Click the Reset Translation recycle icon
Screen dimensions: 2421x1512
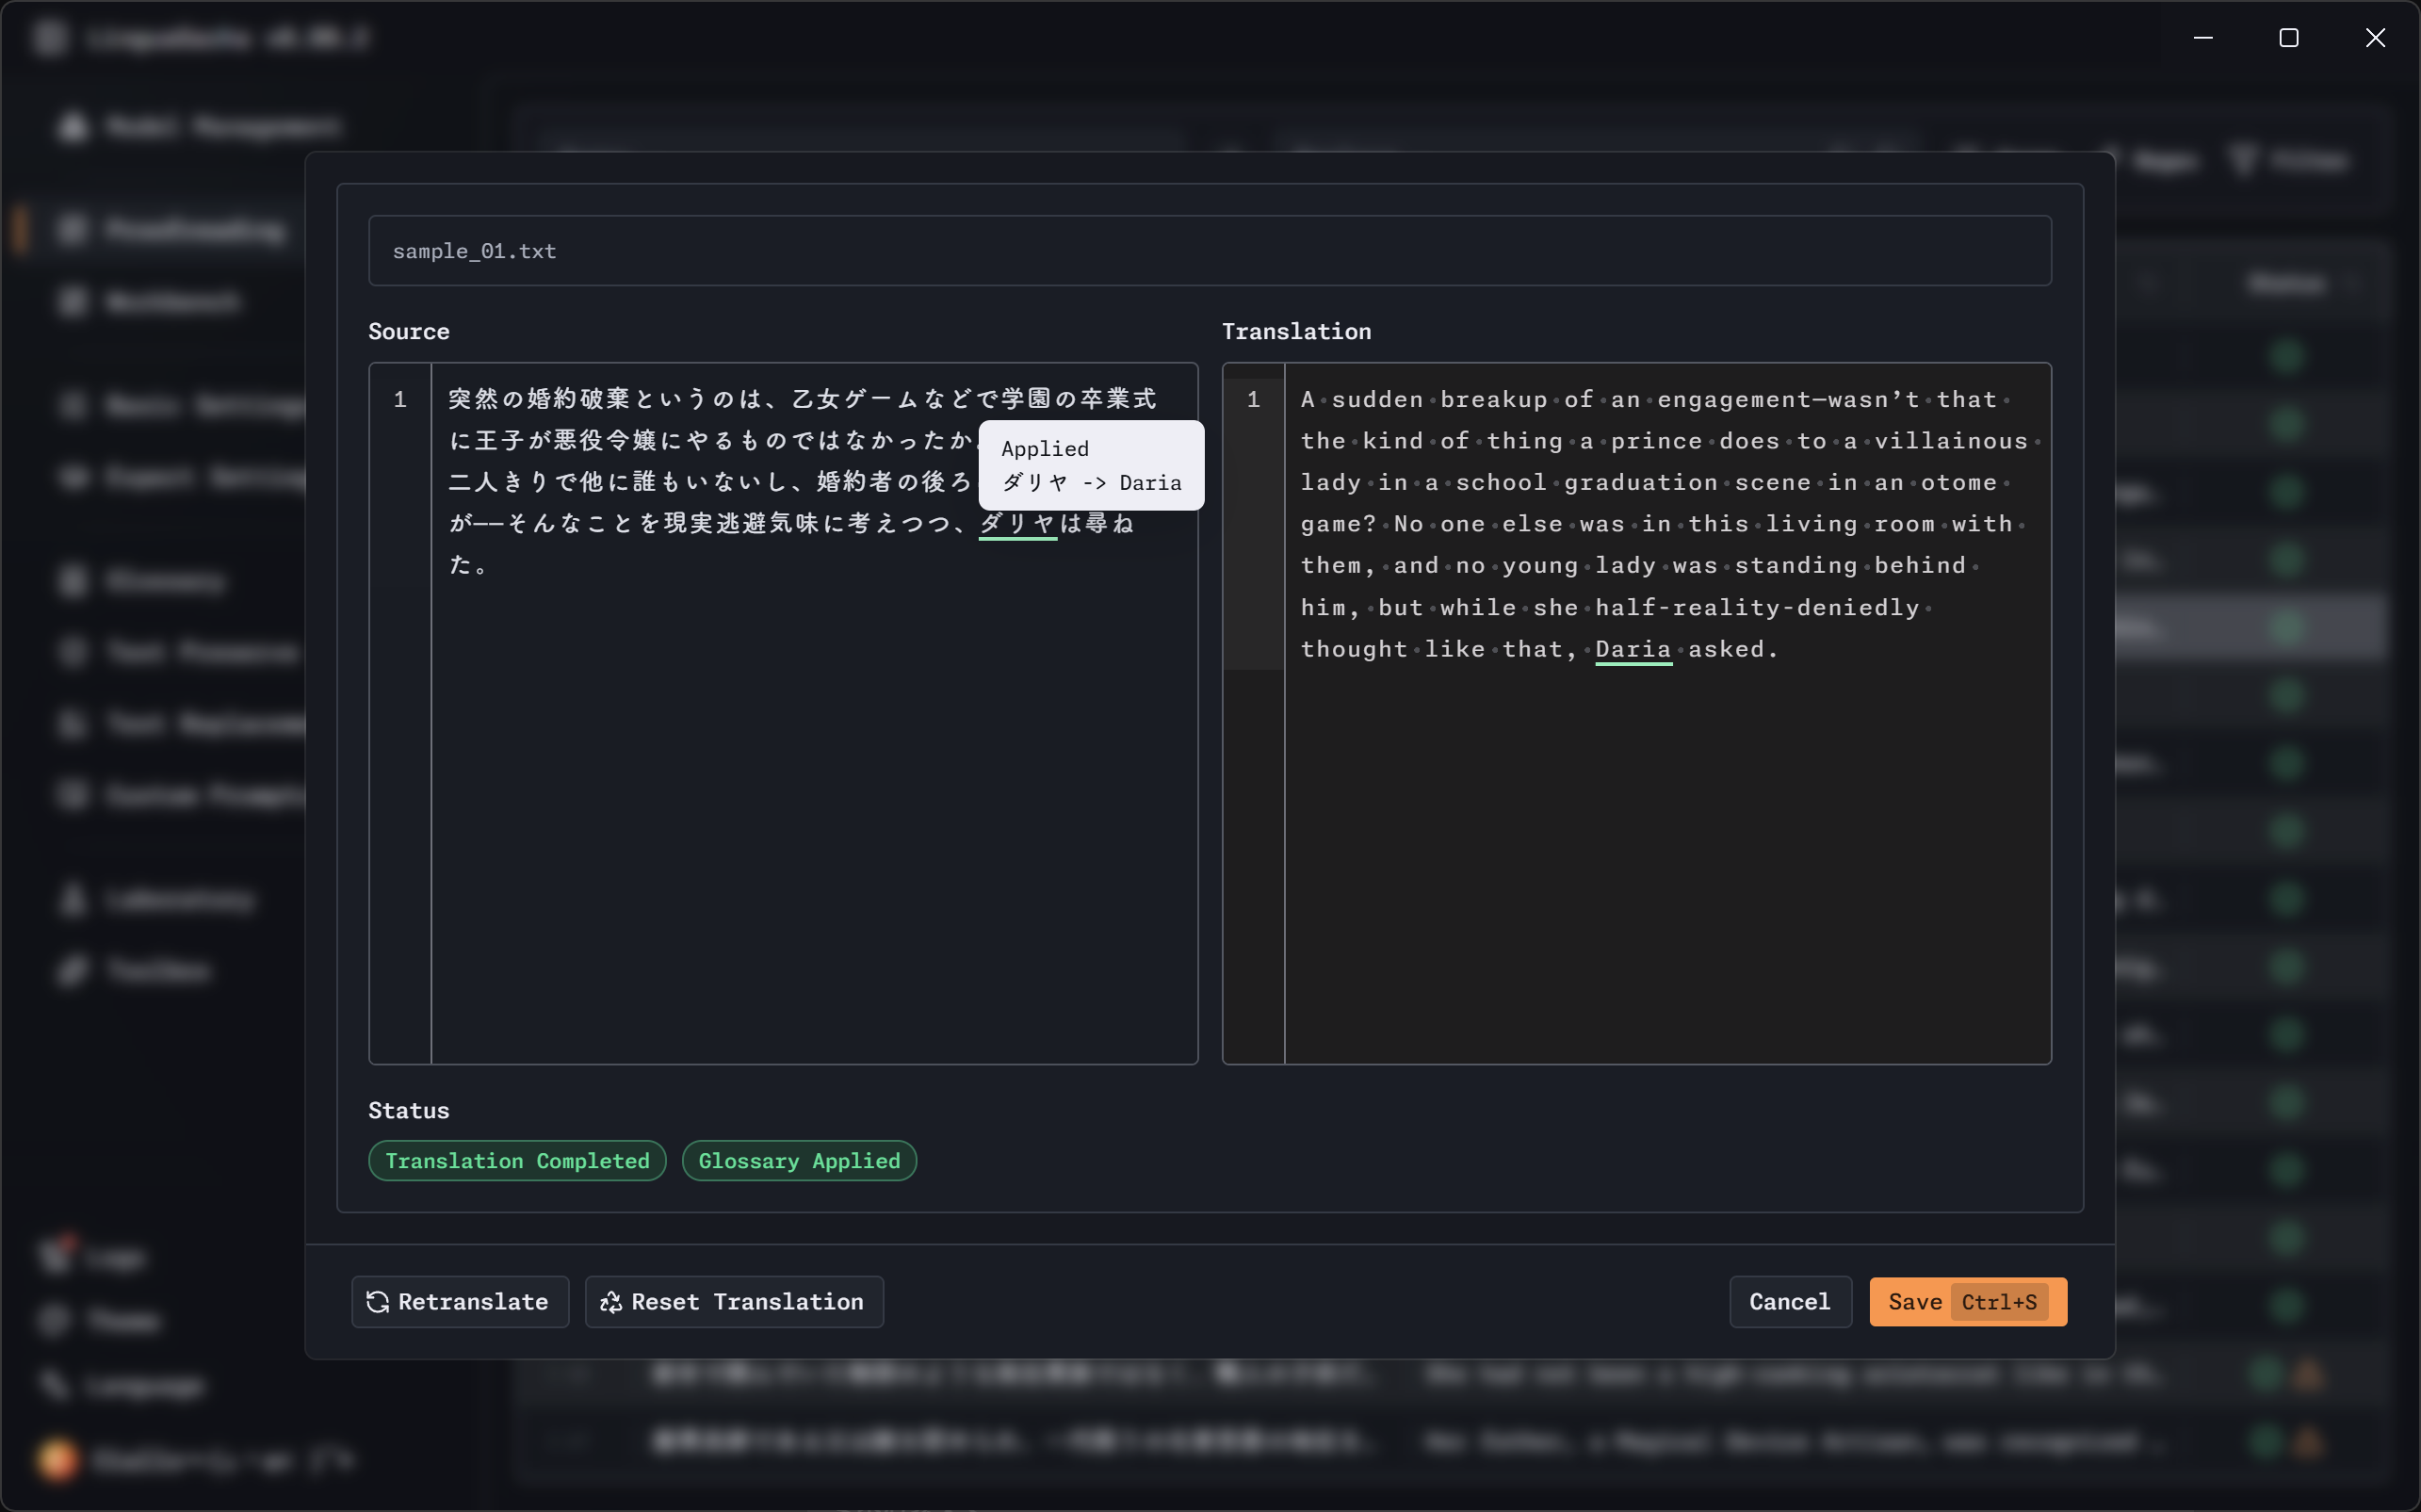coord(611,1302)
